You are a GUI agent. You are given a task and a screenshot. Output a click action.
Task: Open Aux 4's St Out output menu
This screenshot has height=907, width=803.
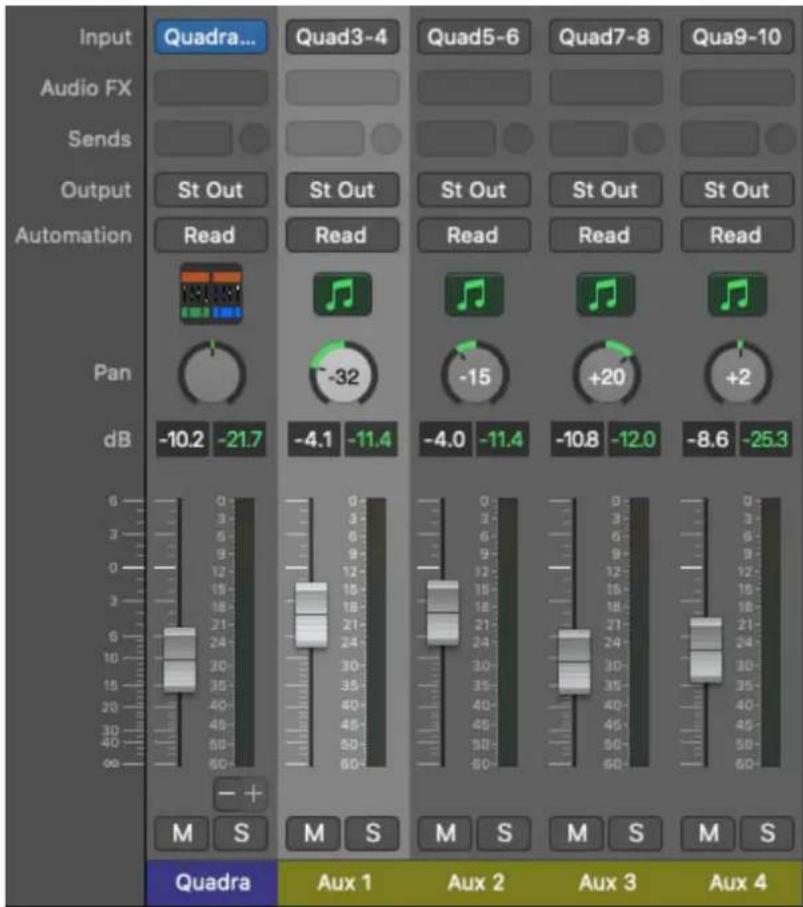(737, 190)
